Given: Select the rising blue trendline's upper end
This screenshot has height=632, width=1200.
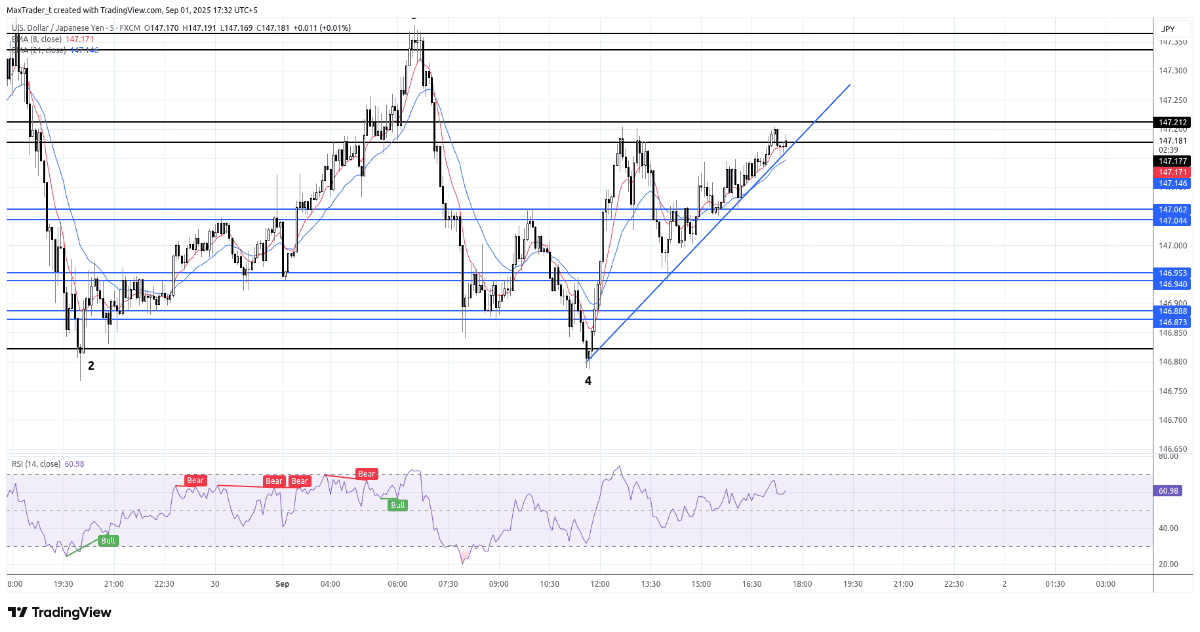Looking at the screenshot, I should coord(850,85).
